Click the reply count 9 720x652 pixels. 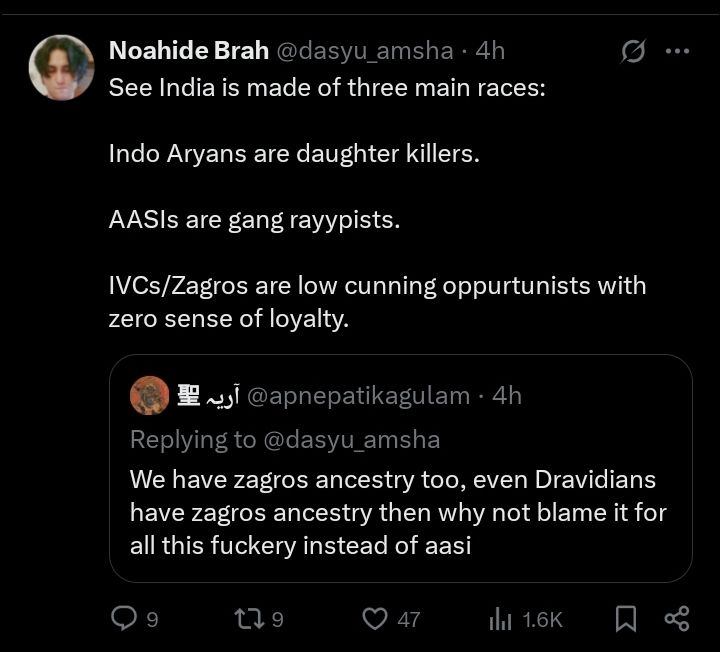point(152,620)
